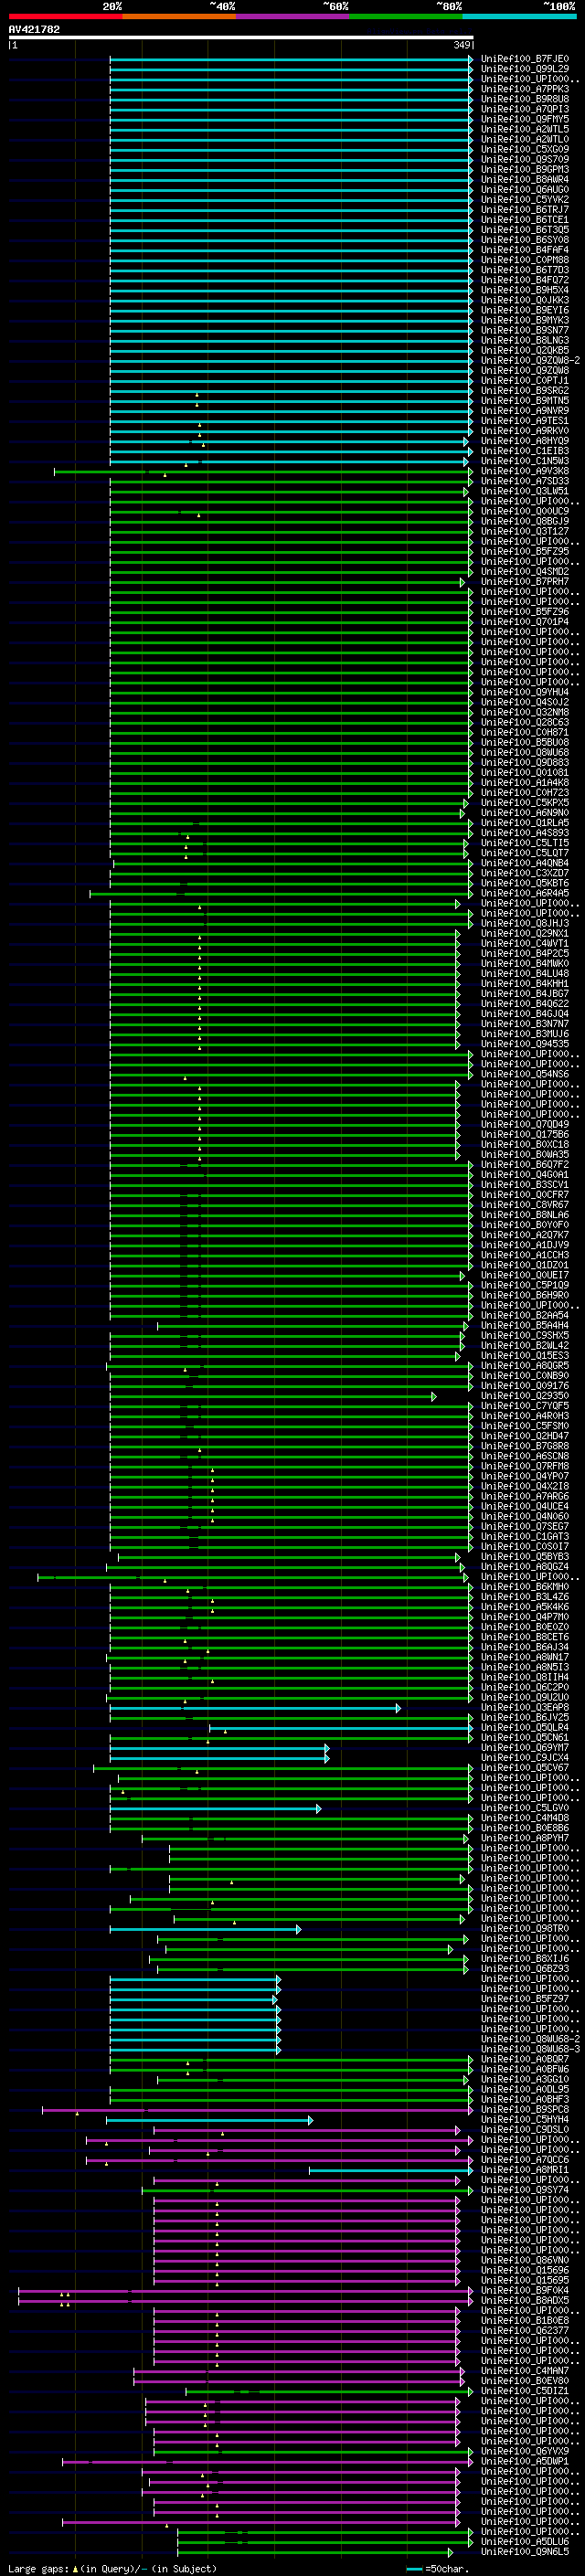The height and width of the screenshot is (2576, 585).
Task: Select hit UniRef100_C0H871
Action: (x=525, y=732)
